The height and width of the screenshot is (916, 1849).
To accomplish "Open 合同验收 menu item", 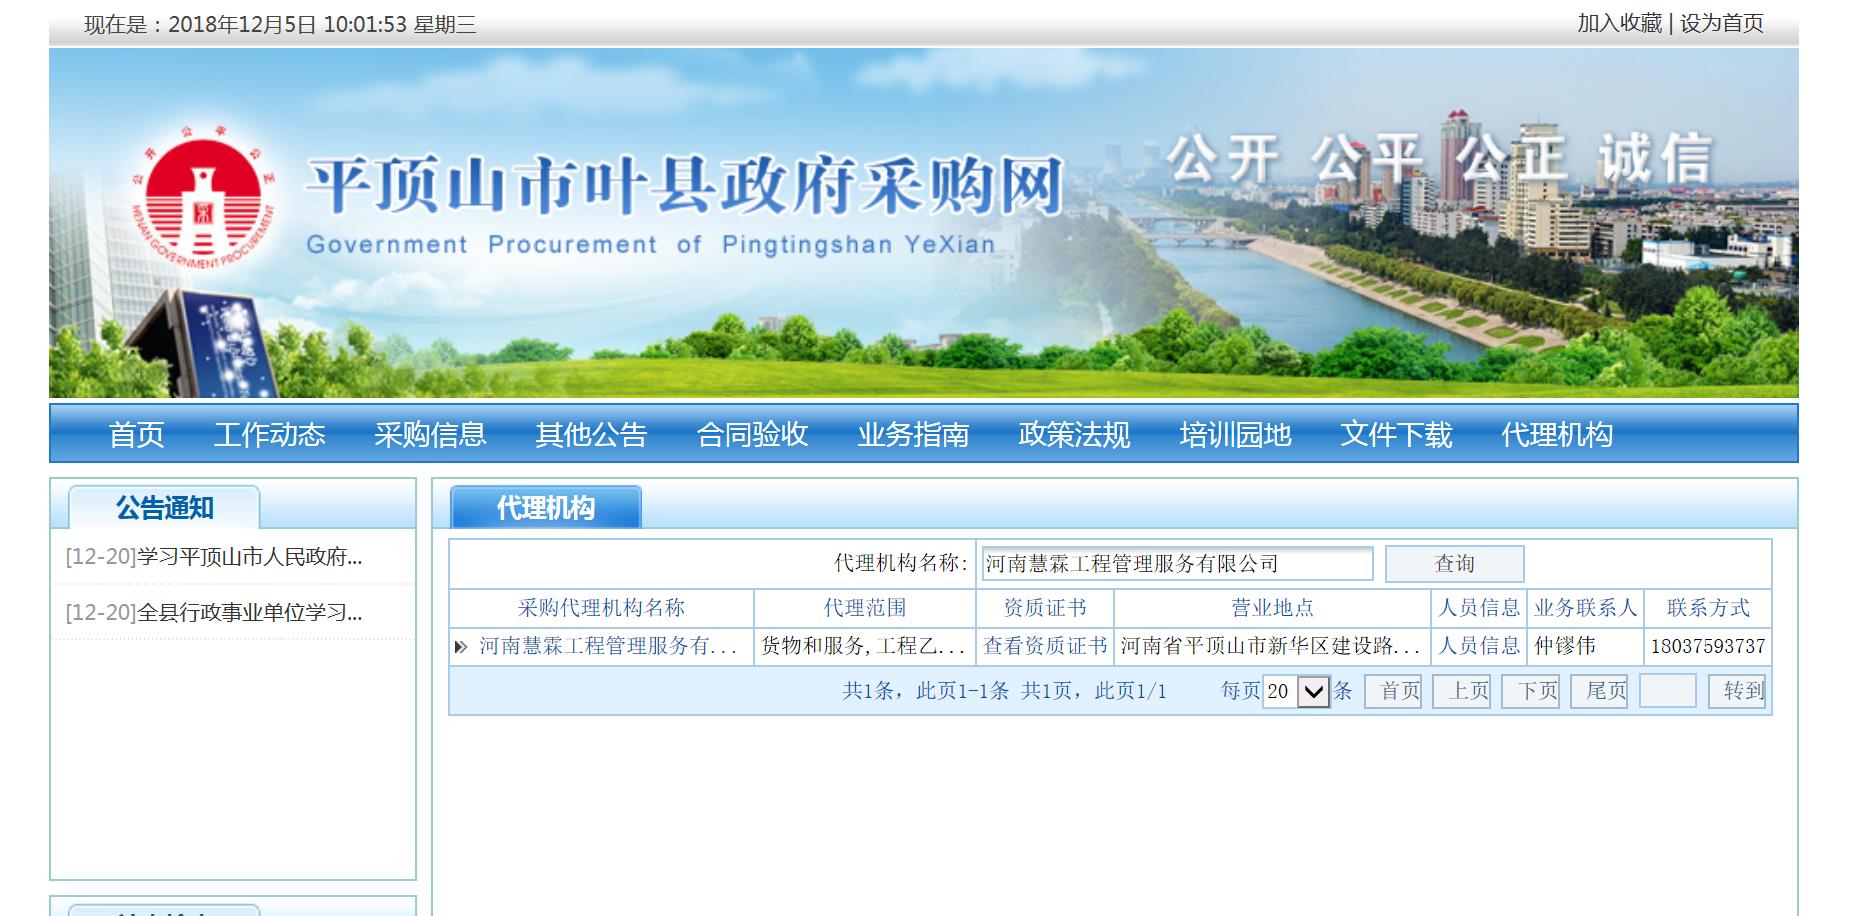I will click(x=752, y=434).
